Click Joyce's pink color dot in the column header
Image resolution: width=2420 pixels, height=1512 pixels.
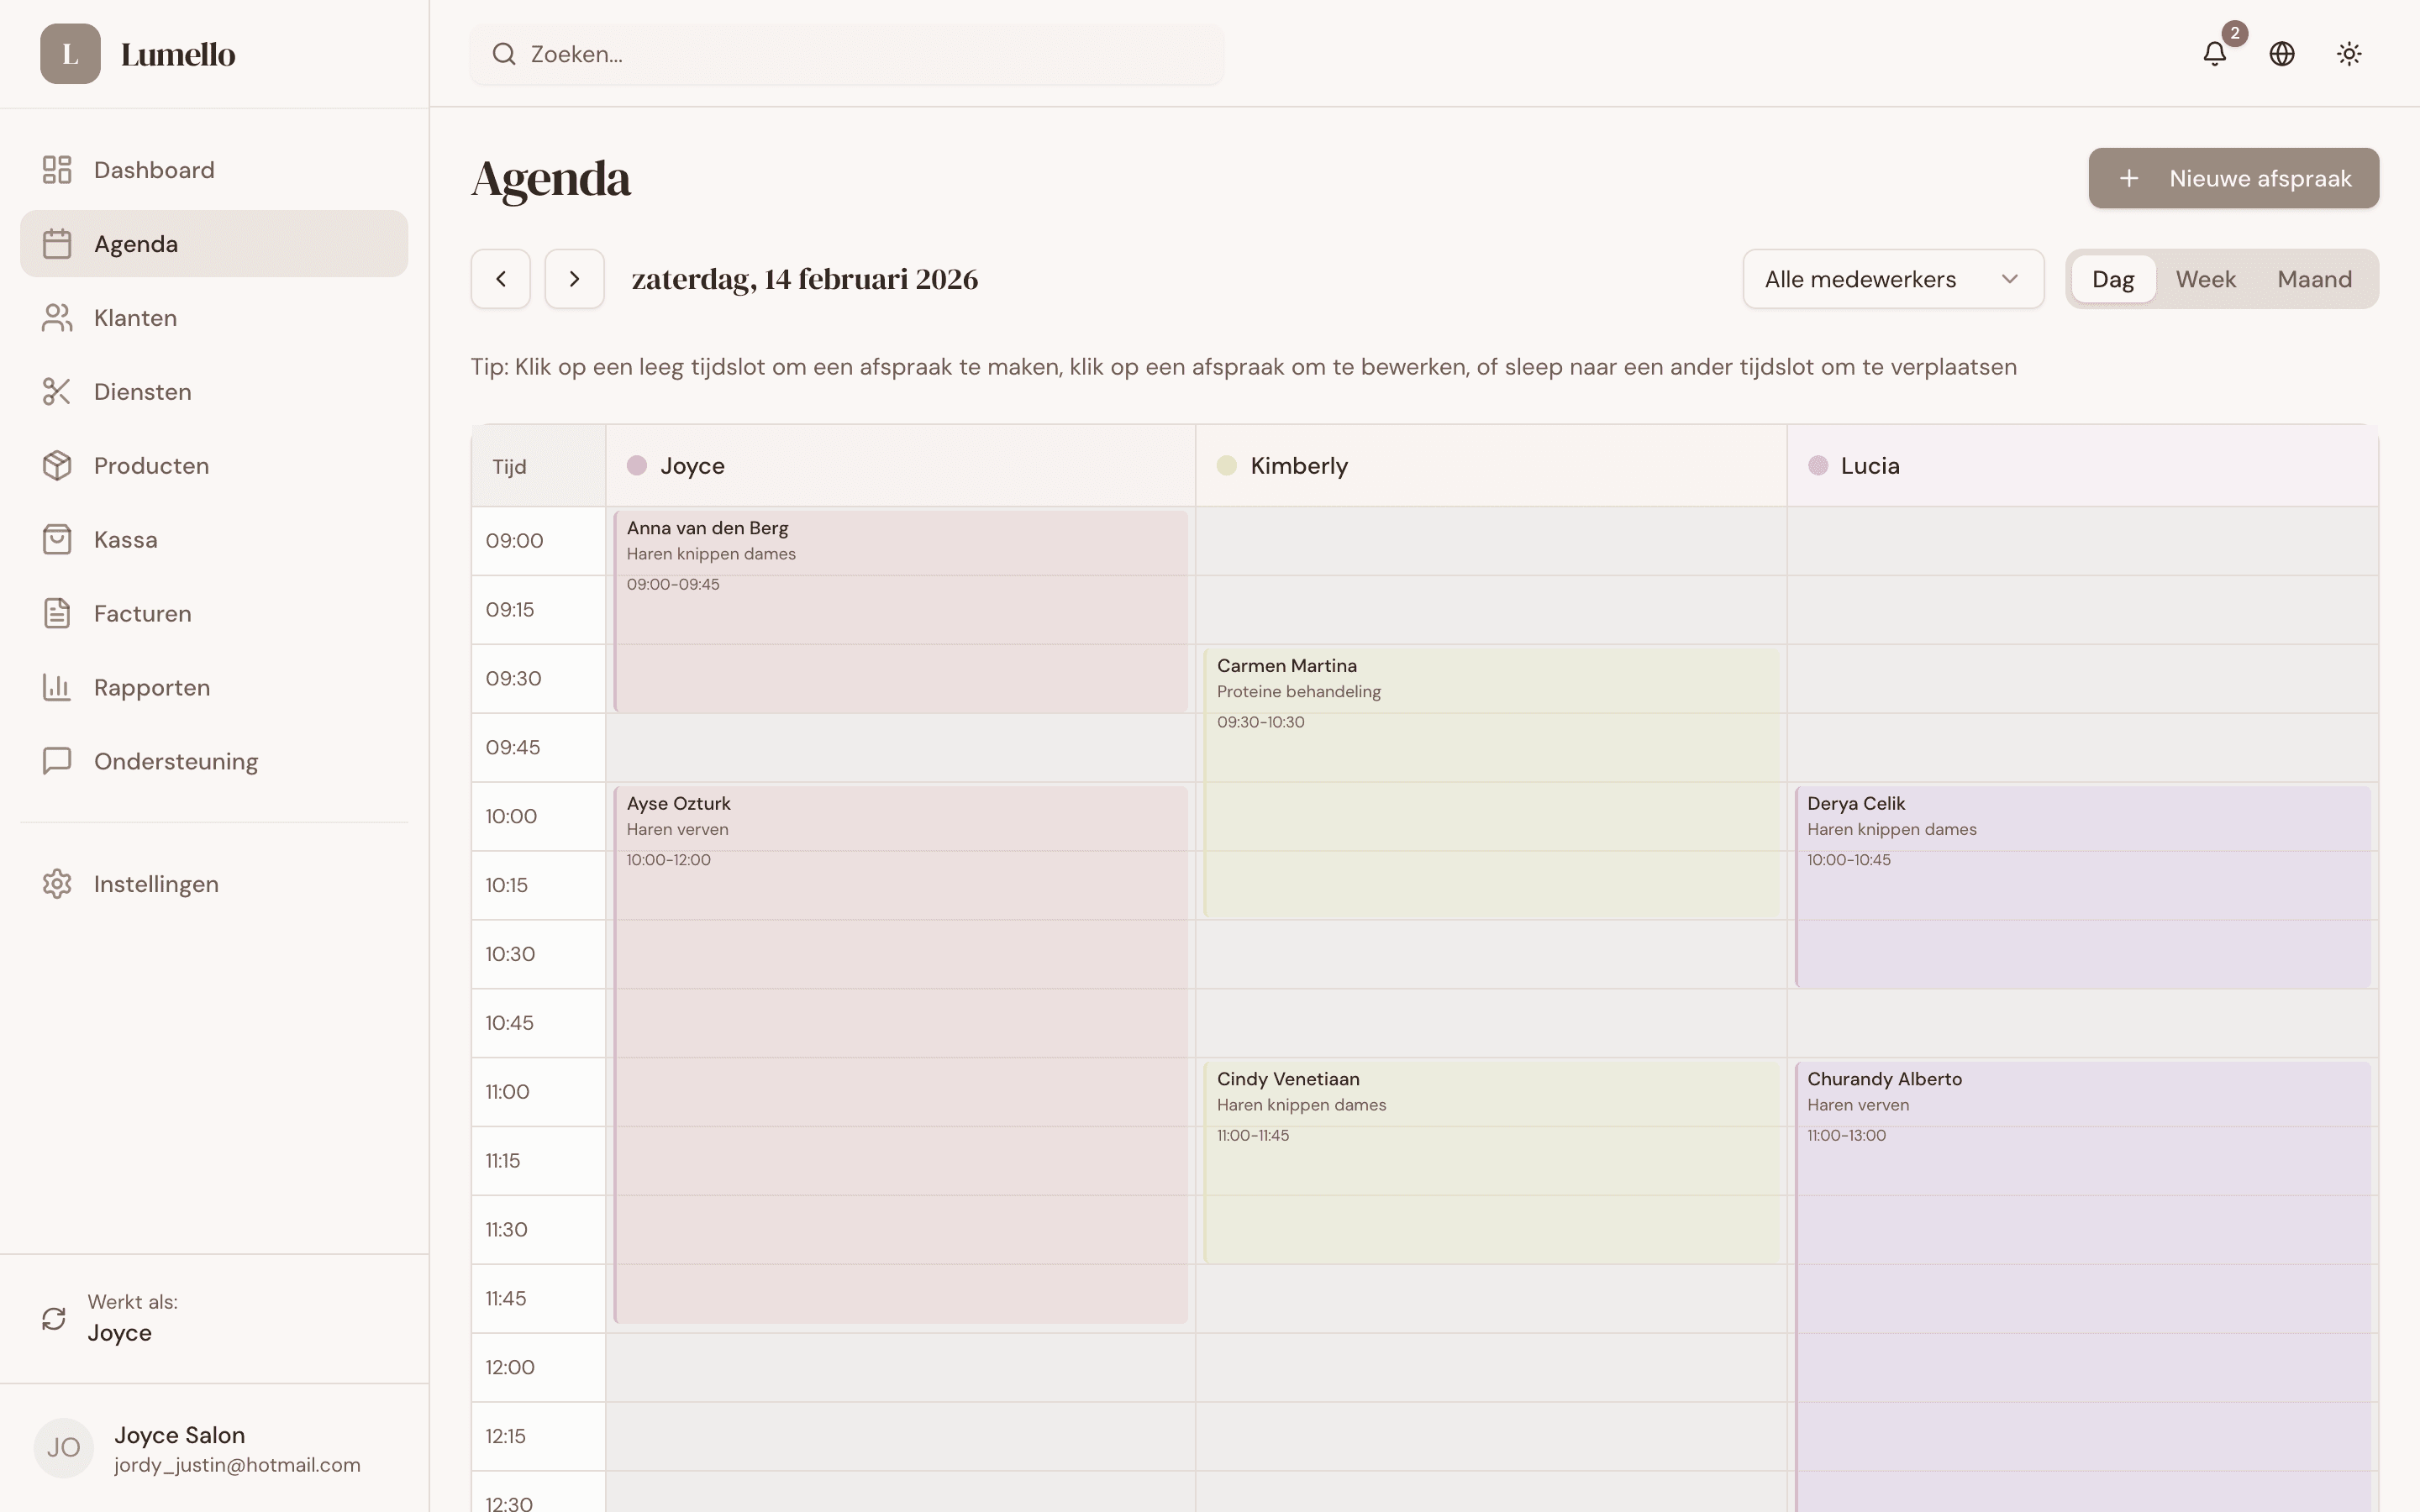click(638, 464)
